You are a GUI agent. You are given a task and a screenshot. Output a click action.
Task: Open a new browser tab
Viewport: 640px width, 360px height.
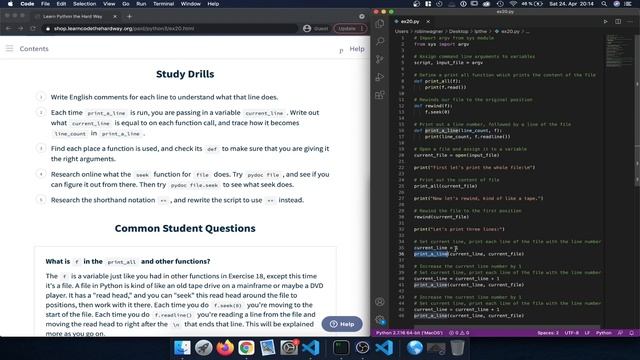(129, 16)
